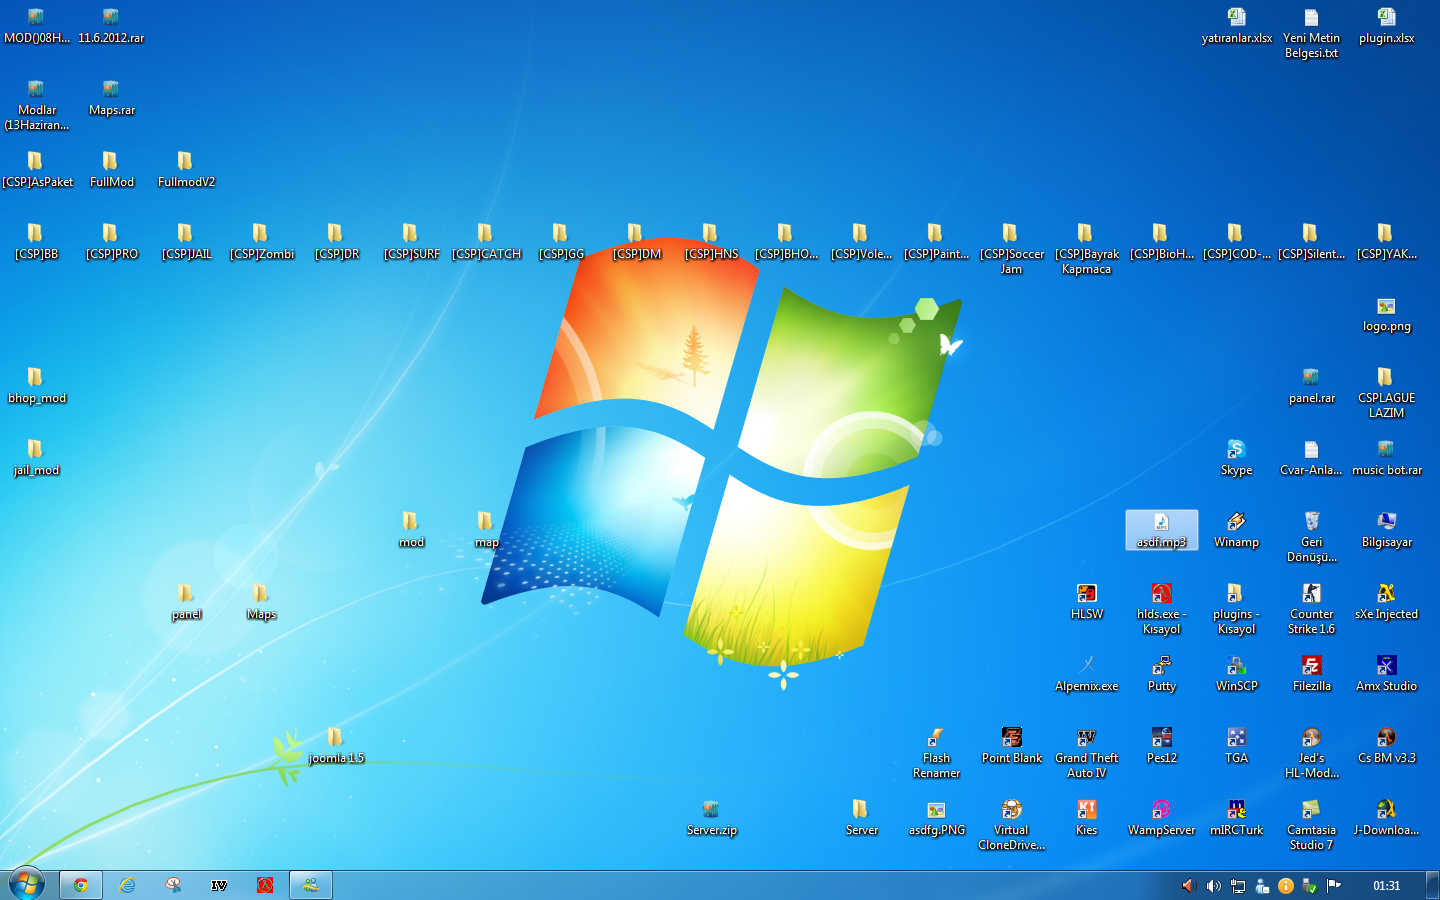The width and height of the screenshot is (1440, 900).
Task: Select the yatıranlar.xlsx spreadsheet file
Action: click(1237, 25)
